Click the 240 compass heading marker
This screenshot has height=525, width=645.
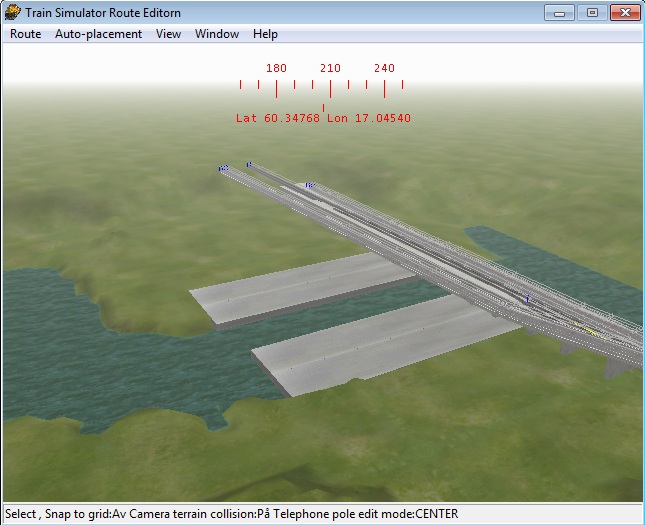[384, 68]
